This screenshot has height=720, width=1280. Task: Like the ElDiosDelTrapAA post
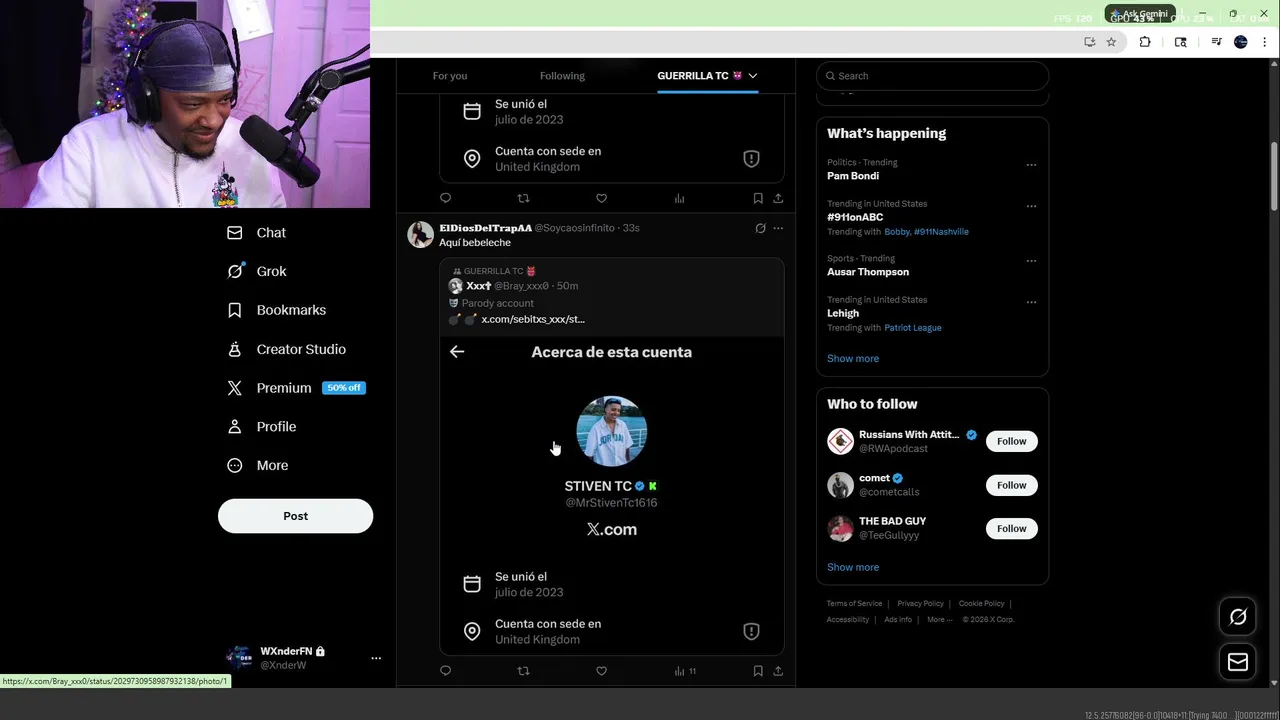[601, 671]
